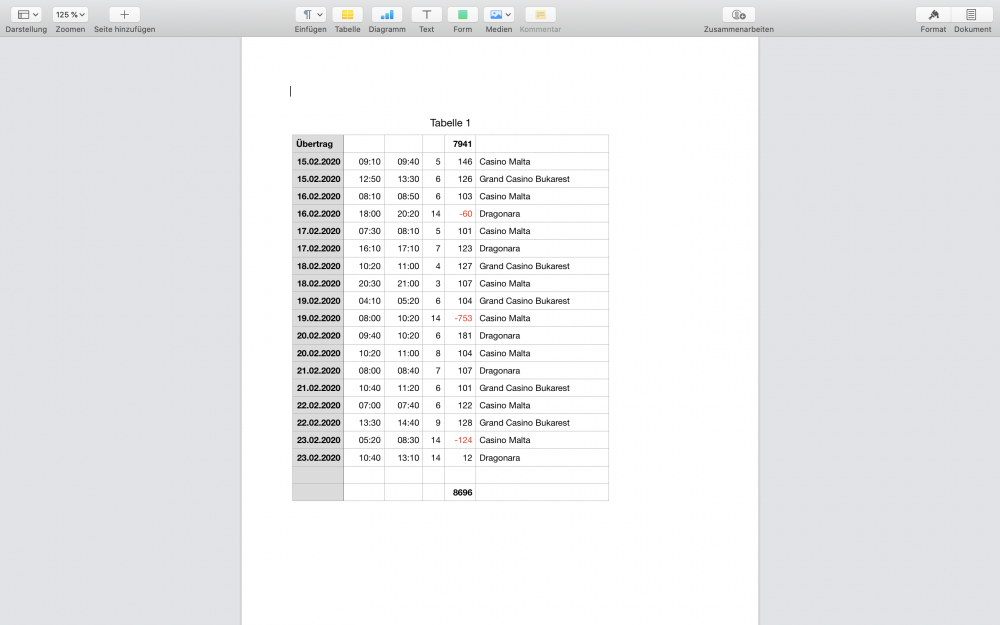Select the 04:10 start time cell
The width and height of the screenshot is (1000, 625).
coord(364,301)
